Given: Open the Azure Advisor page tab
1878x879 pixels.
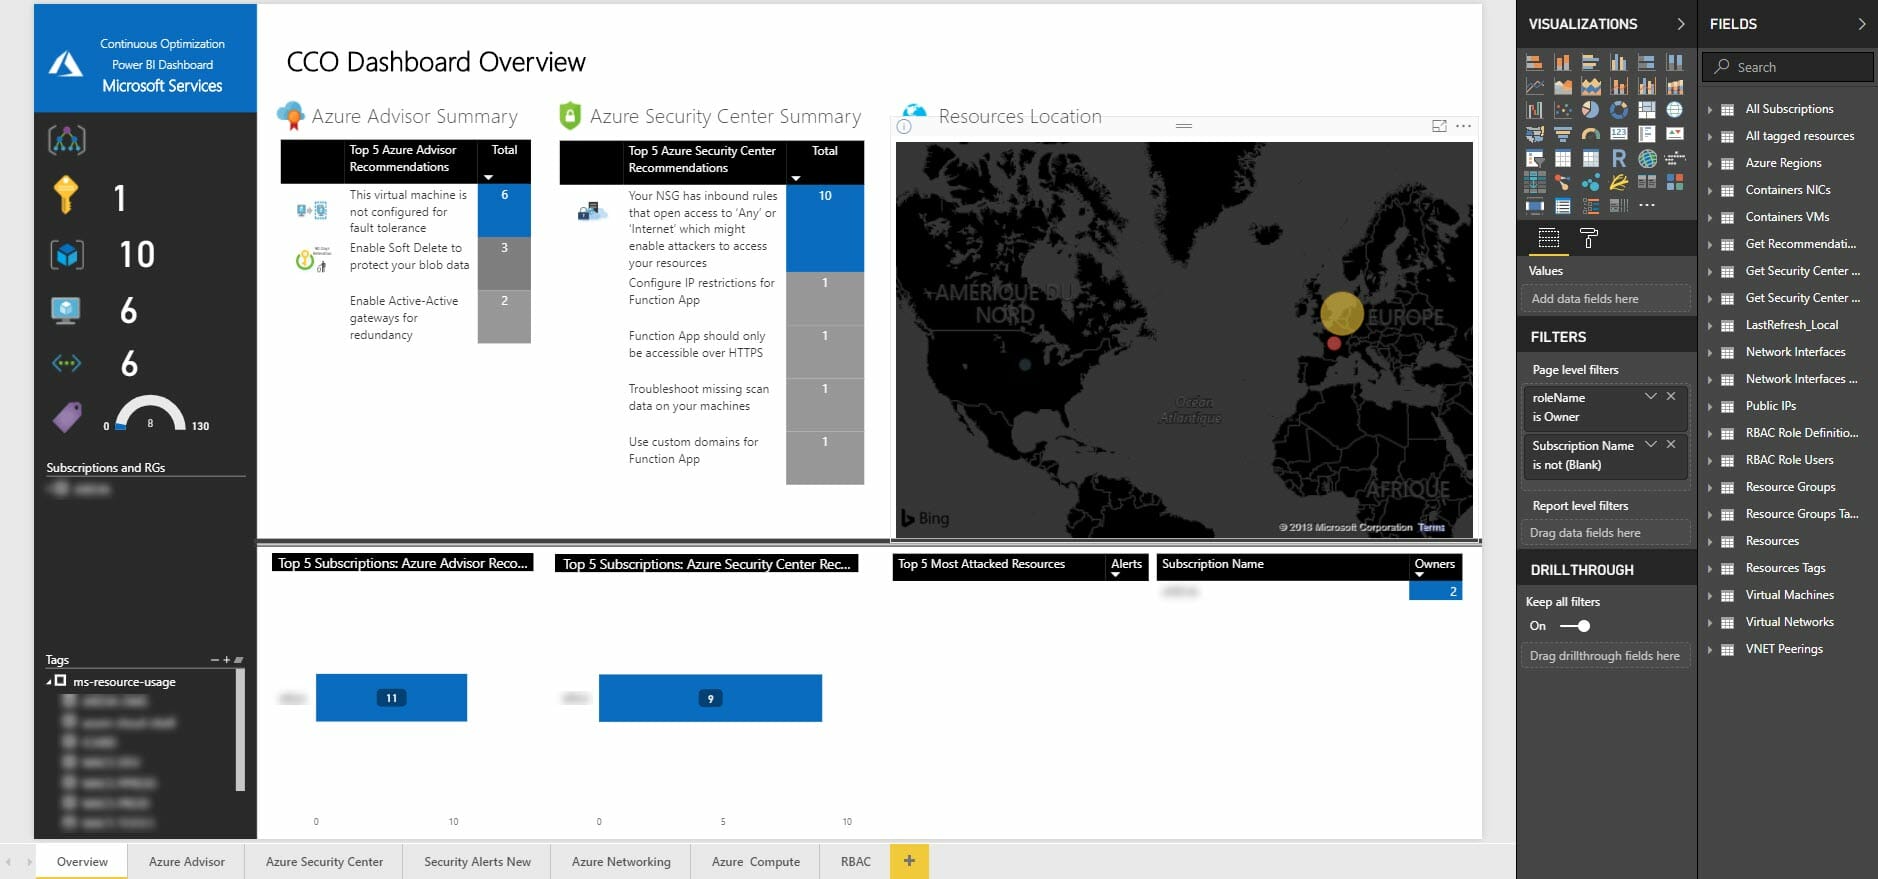Looking at the screenshot, I should click(187, 861).
